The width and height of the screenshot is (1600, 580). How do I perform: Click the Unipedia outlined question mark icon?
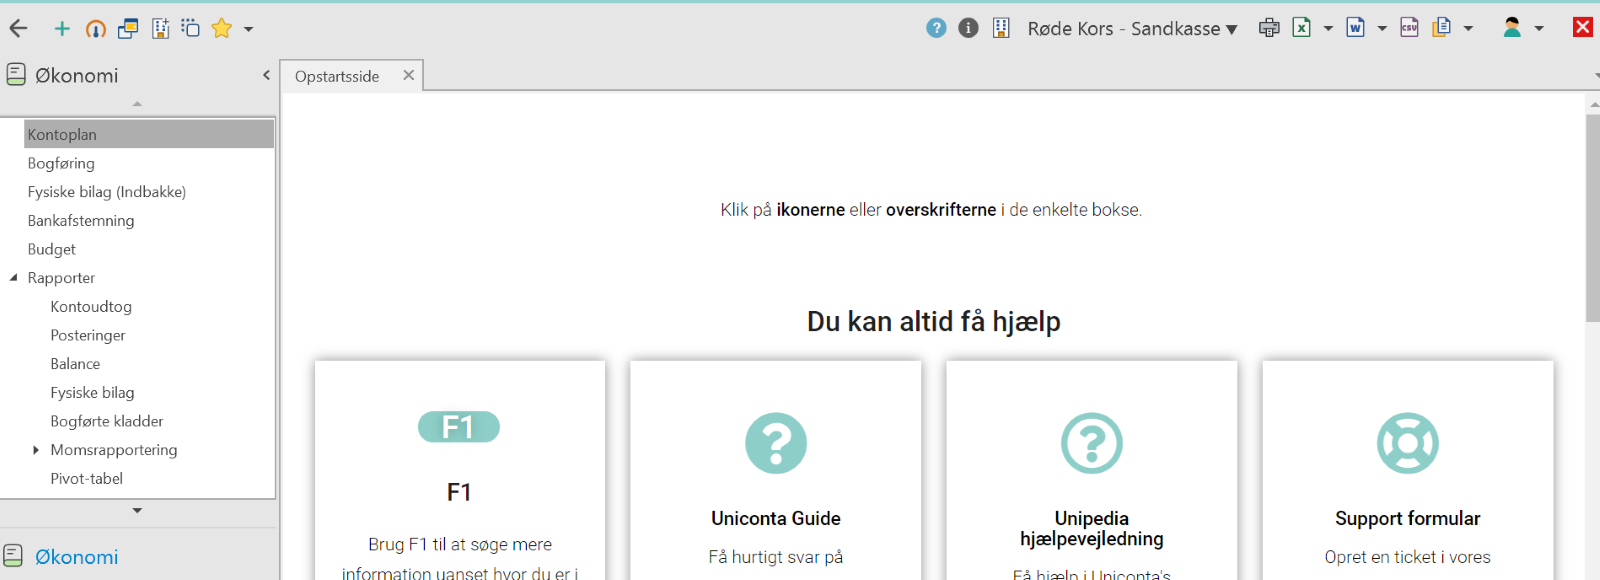1092,443
